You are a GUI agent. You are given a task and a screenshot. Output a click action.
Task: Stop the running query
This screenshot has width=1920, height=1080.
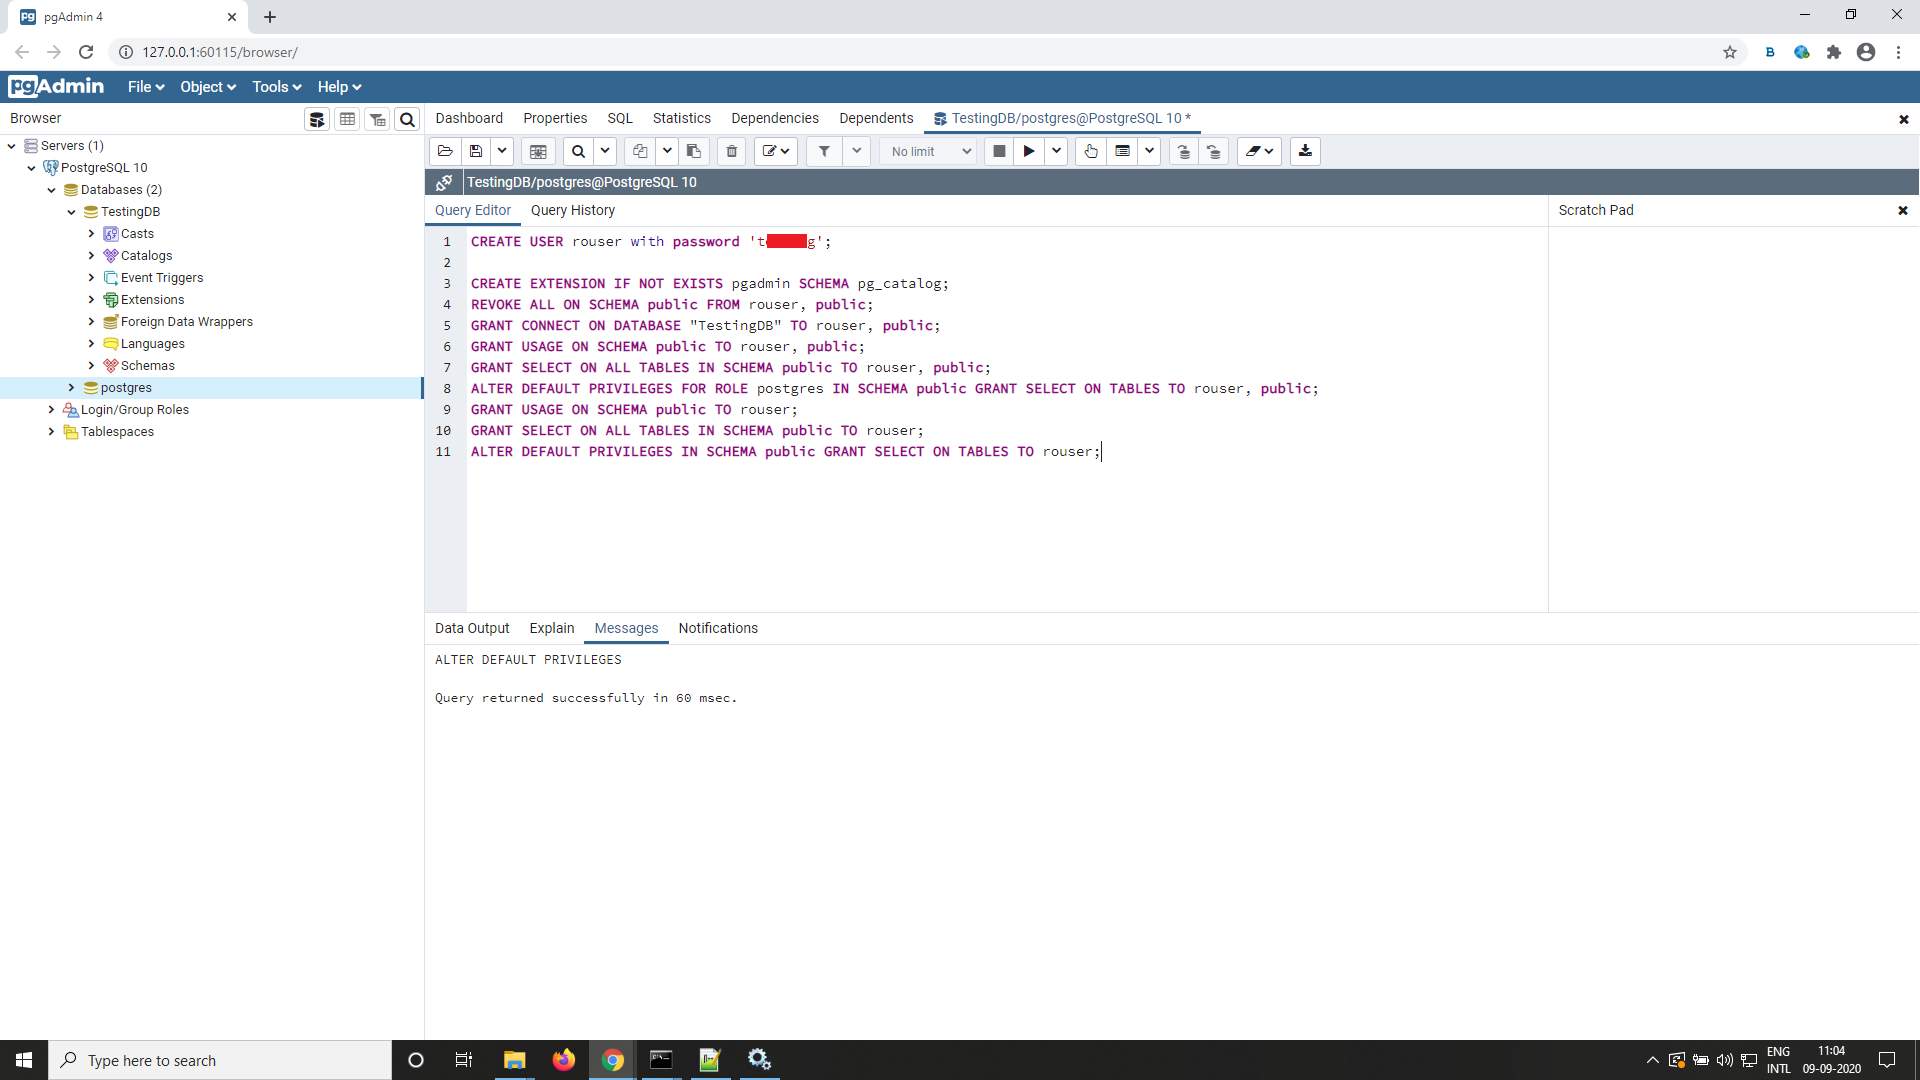[998, 151]
